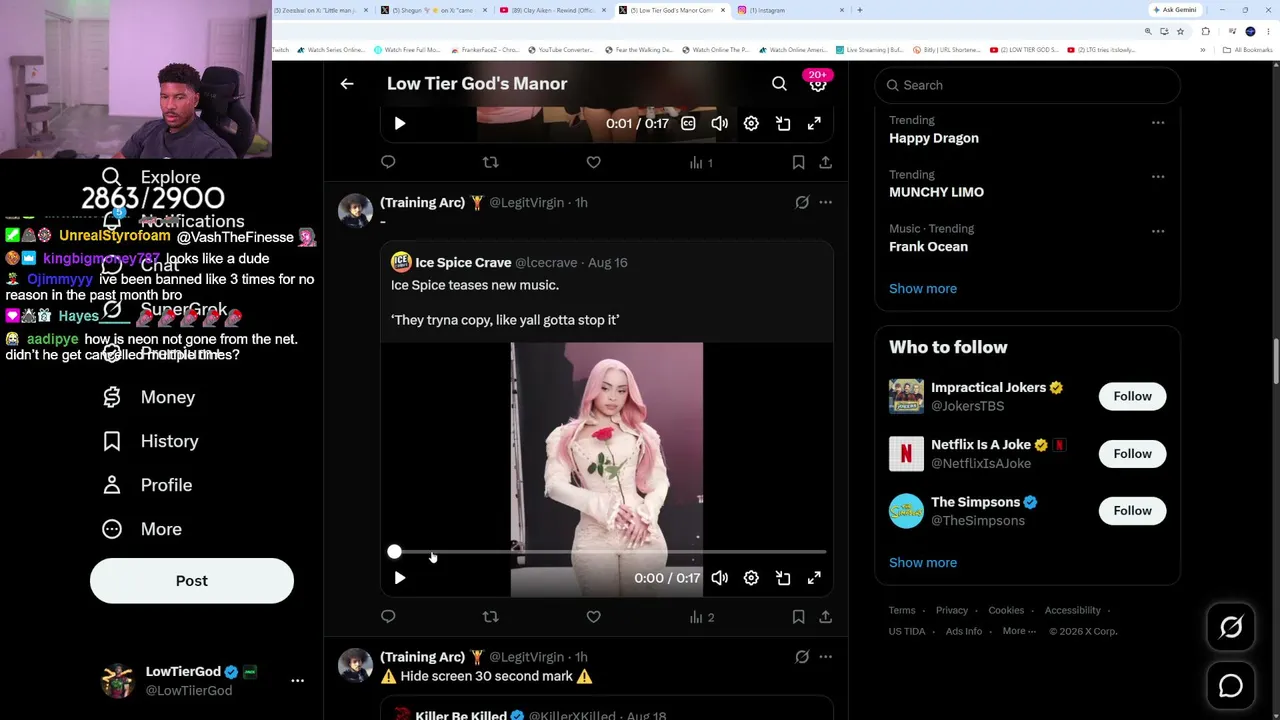Click the Post button

[x=192, y=581]
